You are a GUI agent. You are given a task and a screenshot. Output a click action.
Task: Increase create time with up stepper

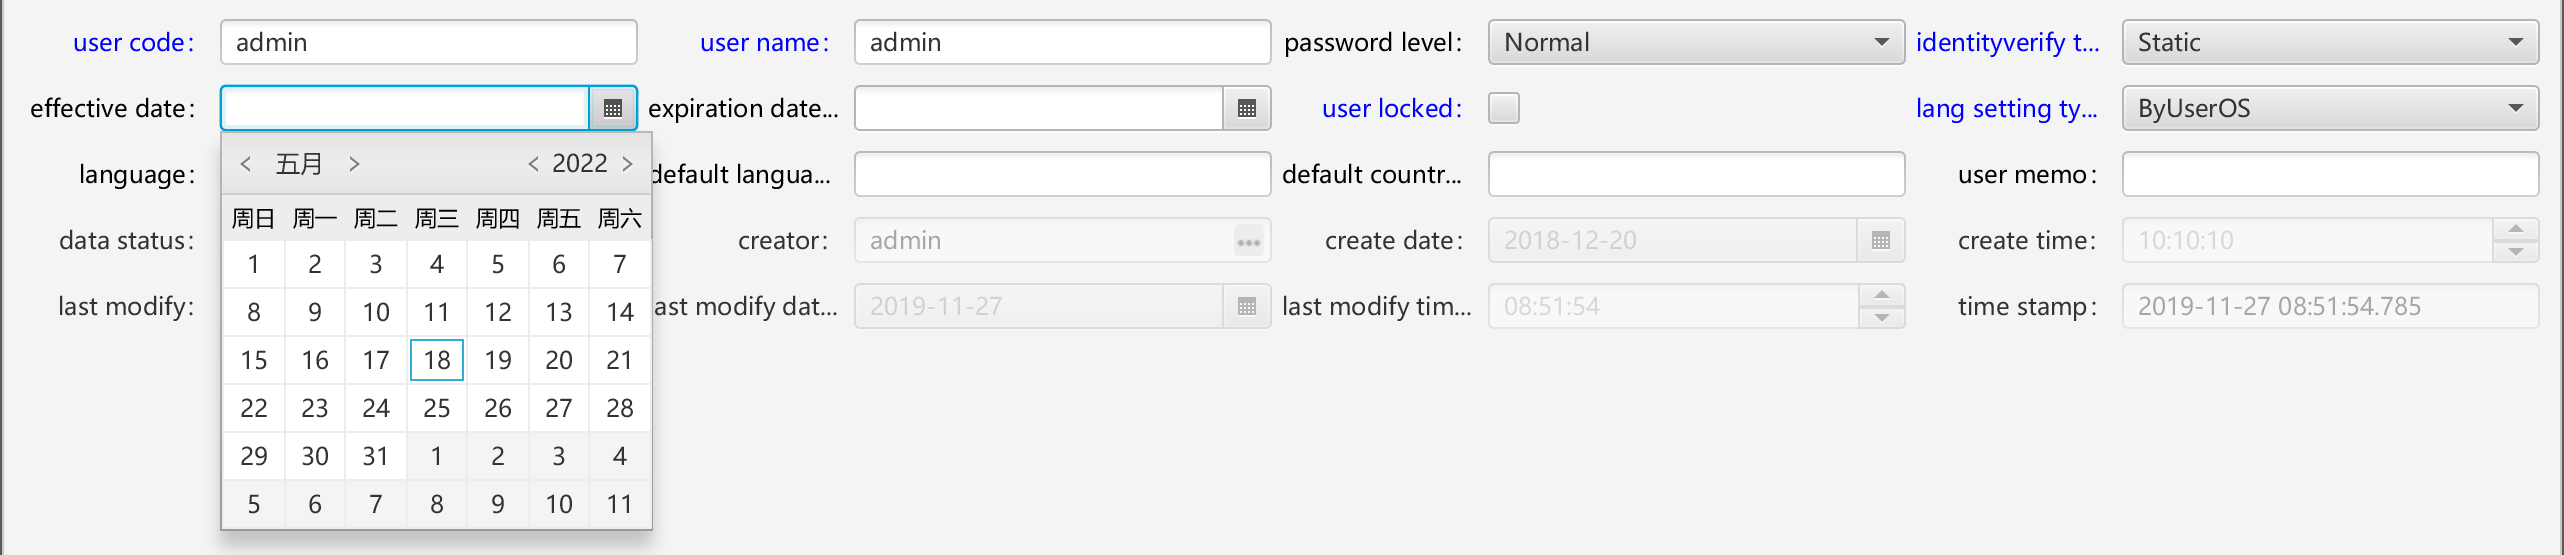[2516, 229]
